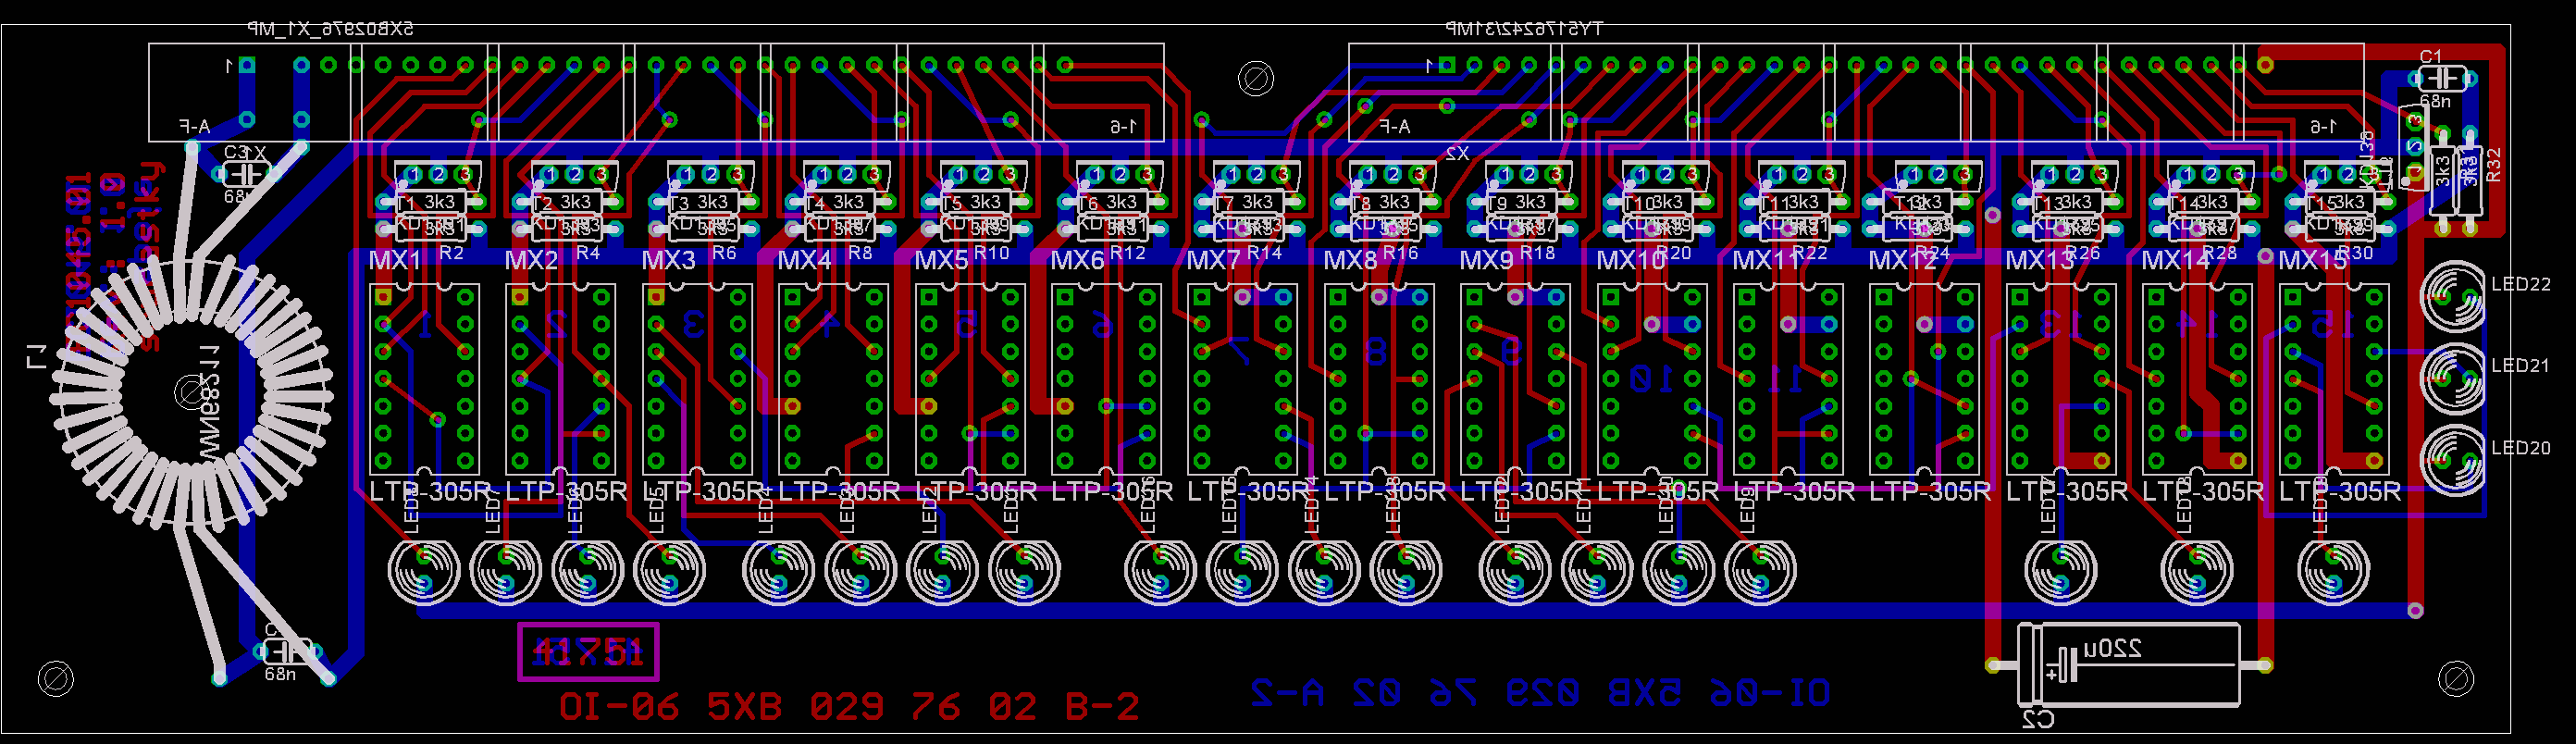Image resolution: width=2576 pixels, height=744 pixels.
Task: Select the magenta 41751 box
Action: click(588, 652)
